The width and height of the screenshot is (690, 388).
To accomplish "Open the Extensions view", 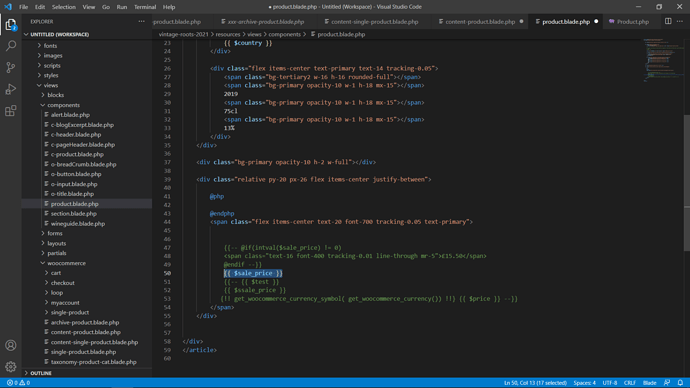I will tap(11, 110).
